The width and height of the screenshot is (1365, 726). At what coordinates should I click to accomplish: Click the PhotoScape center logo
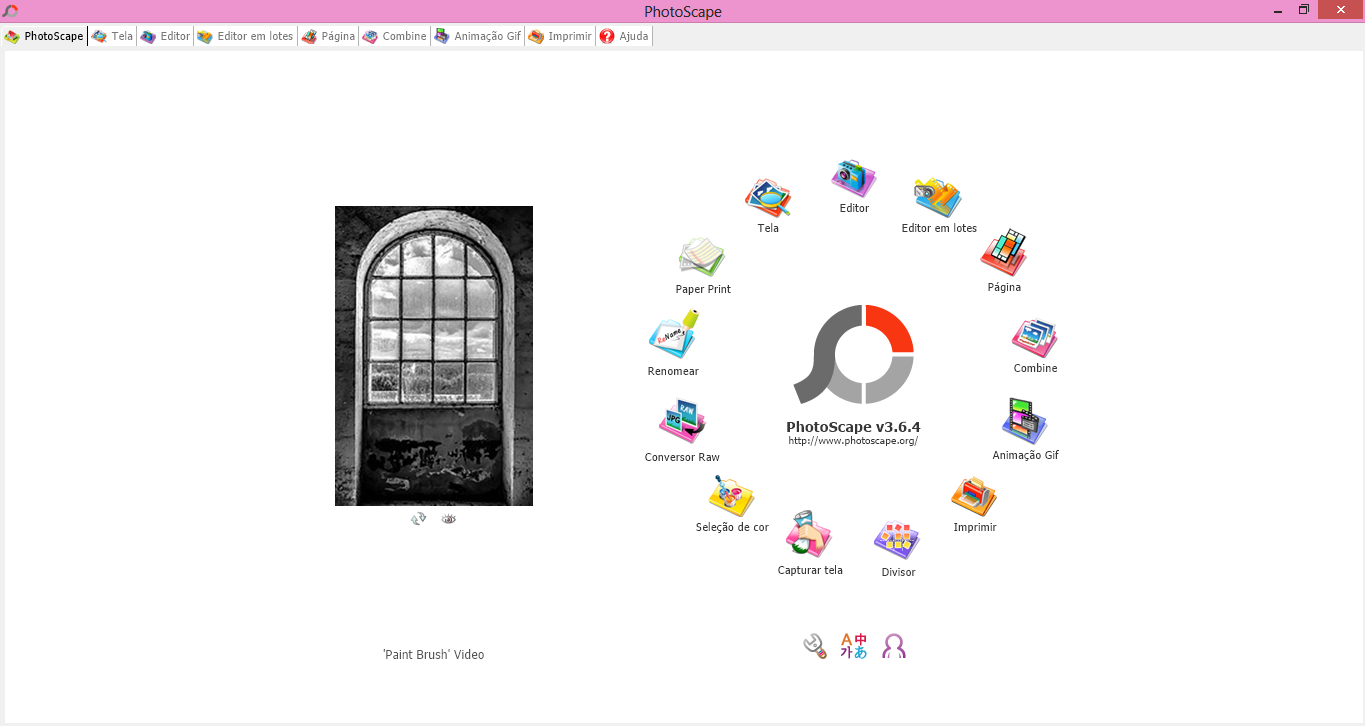pos(854,354)
